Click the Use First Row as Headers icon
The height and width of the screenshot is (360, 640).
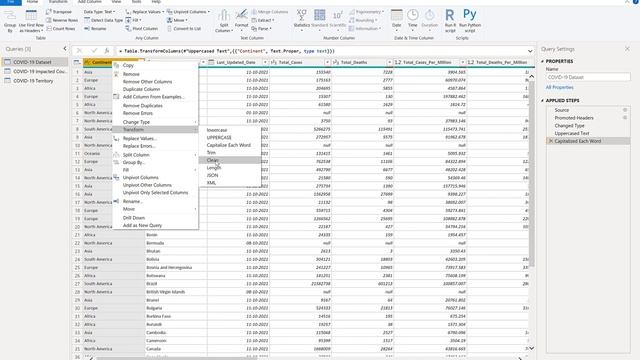coord(31,16)
